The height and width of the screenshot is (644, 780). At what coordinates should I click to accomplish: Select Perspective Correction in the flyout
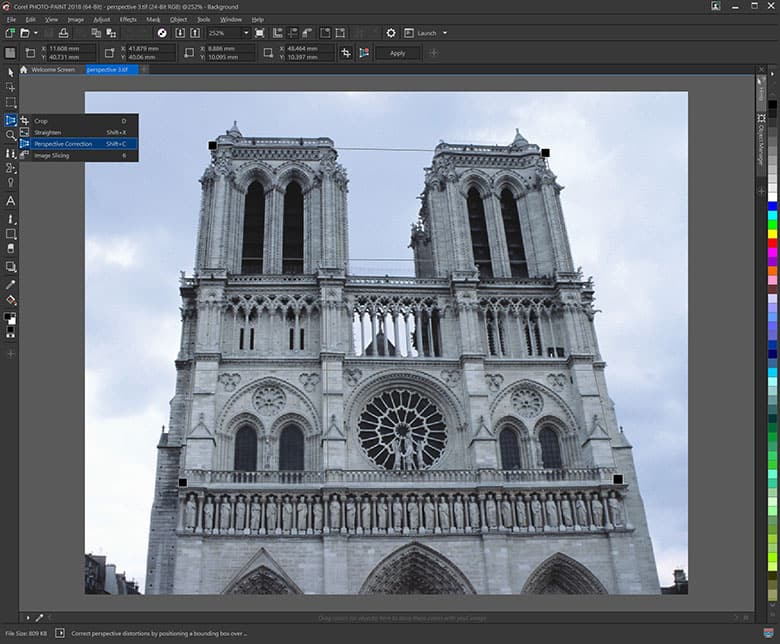pyautogui.click(x=63, y=144)
